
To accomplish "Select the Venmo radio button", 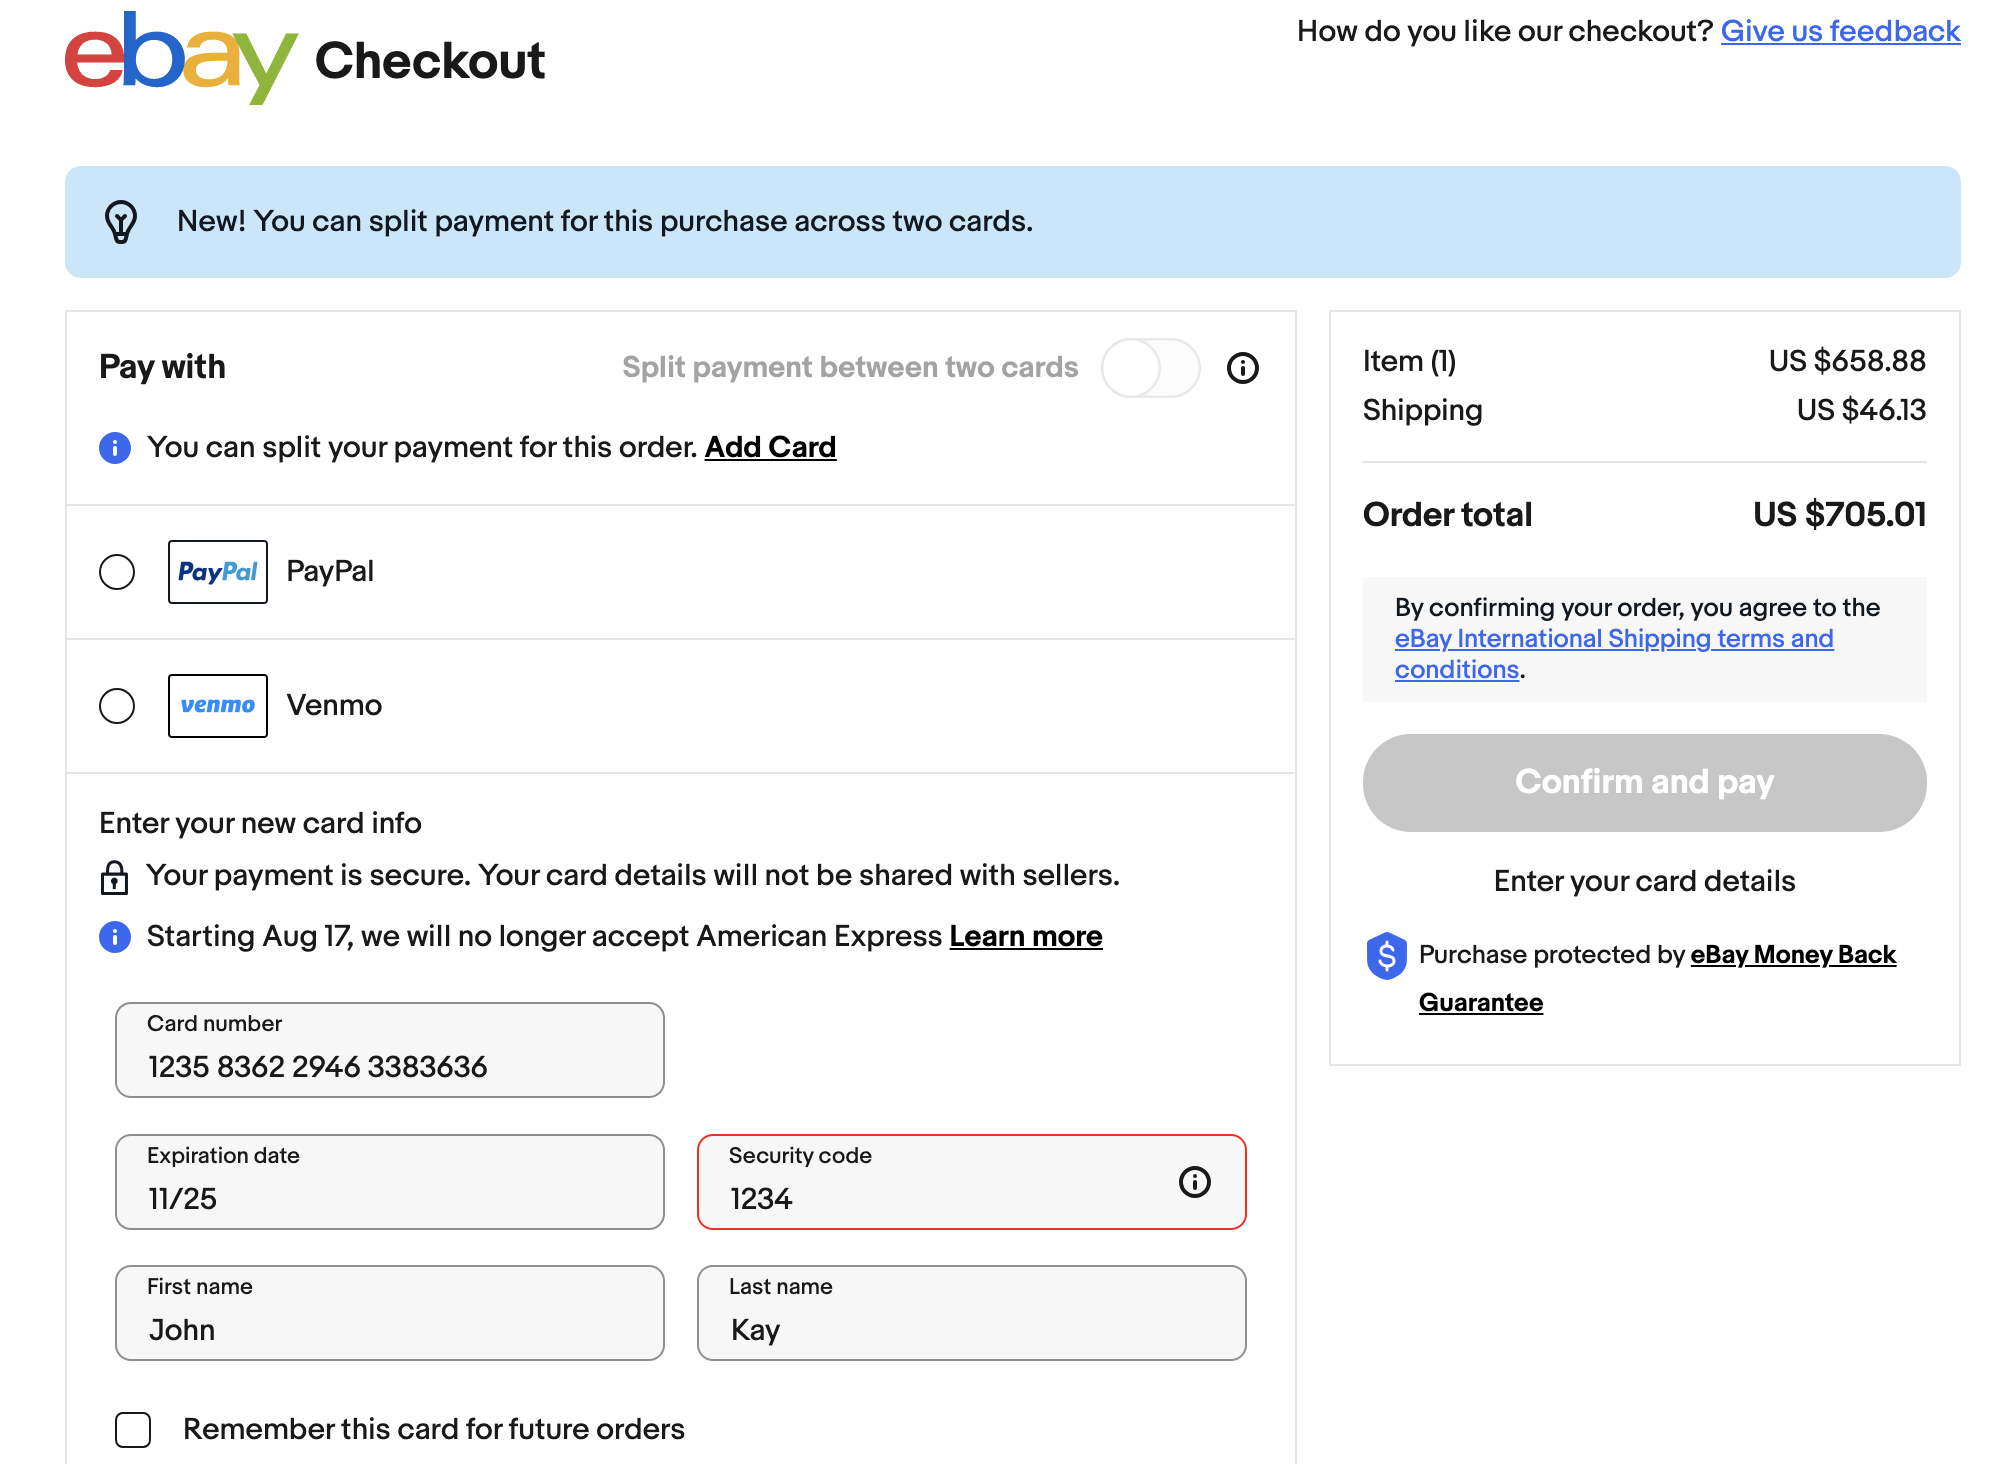I will (x=117, y=706).
